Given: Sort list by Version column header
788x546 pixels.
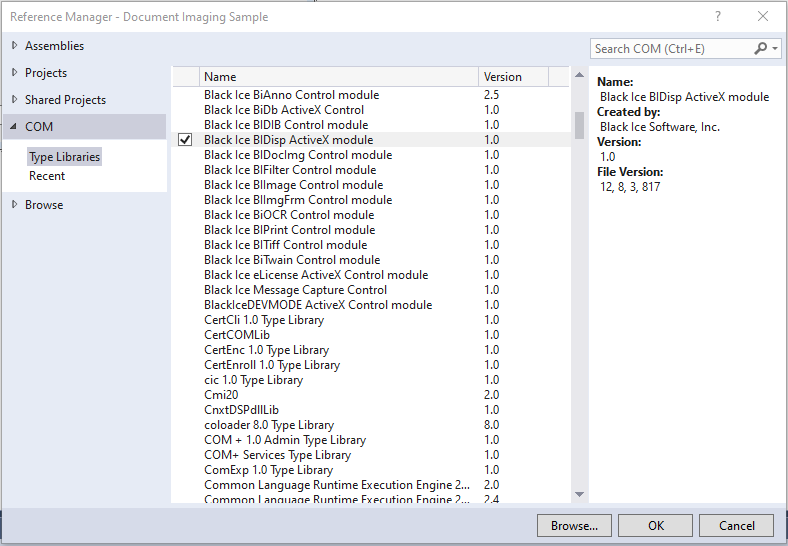Looking at the screenshot, I should [512, 77].
